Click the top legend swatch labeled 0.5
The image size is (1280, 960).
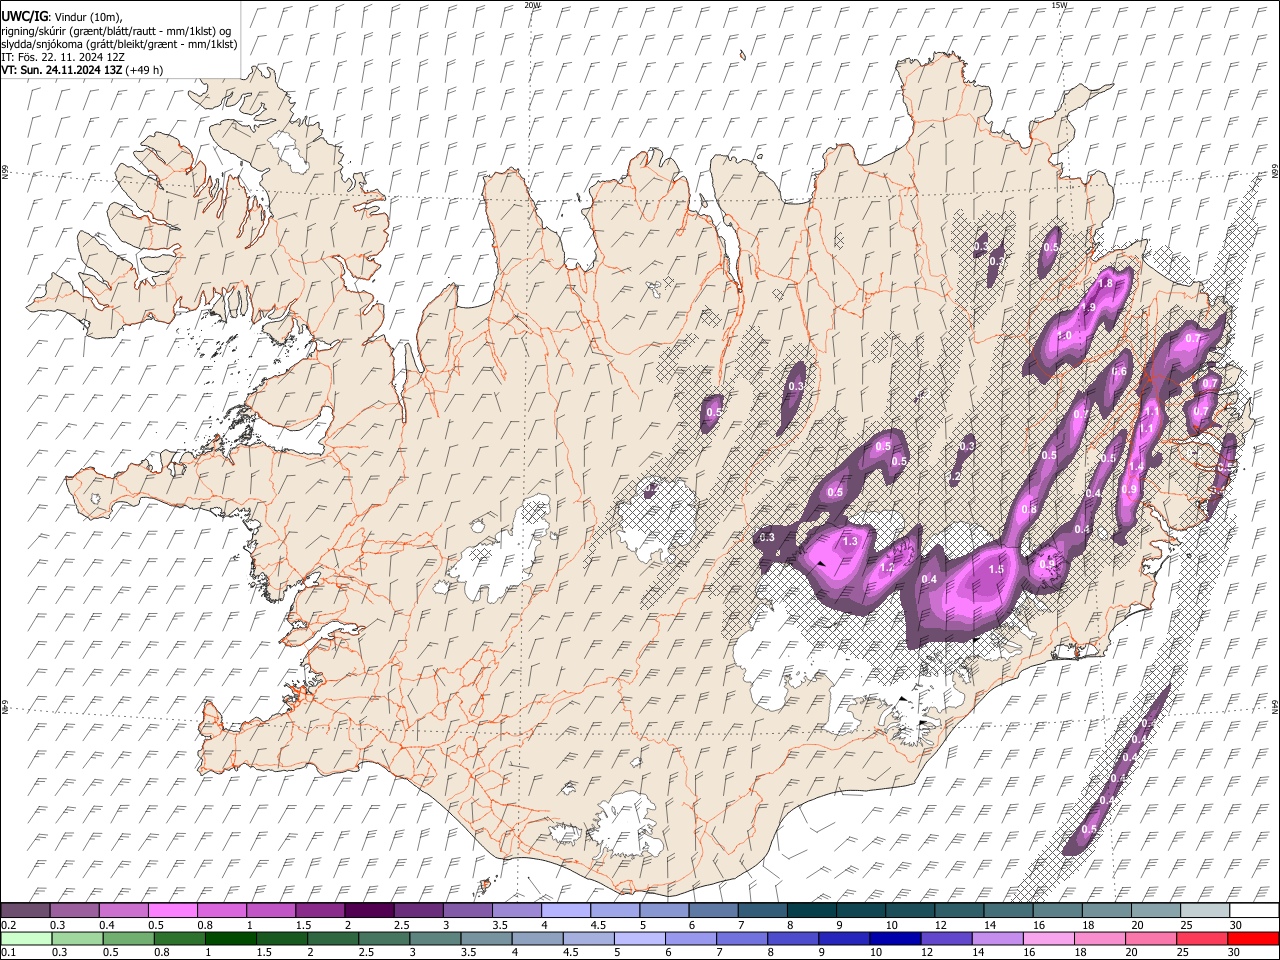pyautogui.click(x=172, y=910)
